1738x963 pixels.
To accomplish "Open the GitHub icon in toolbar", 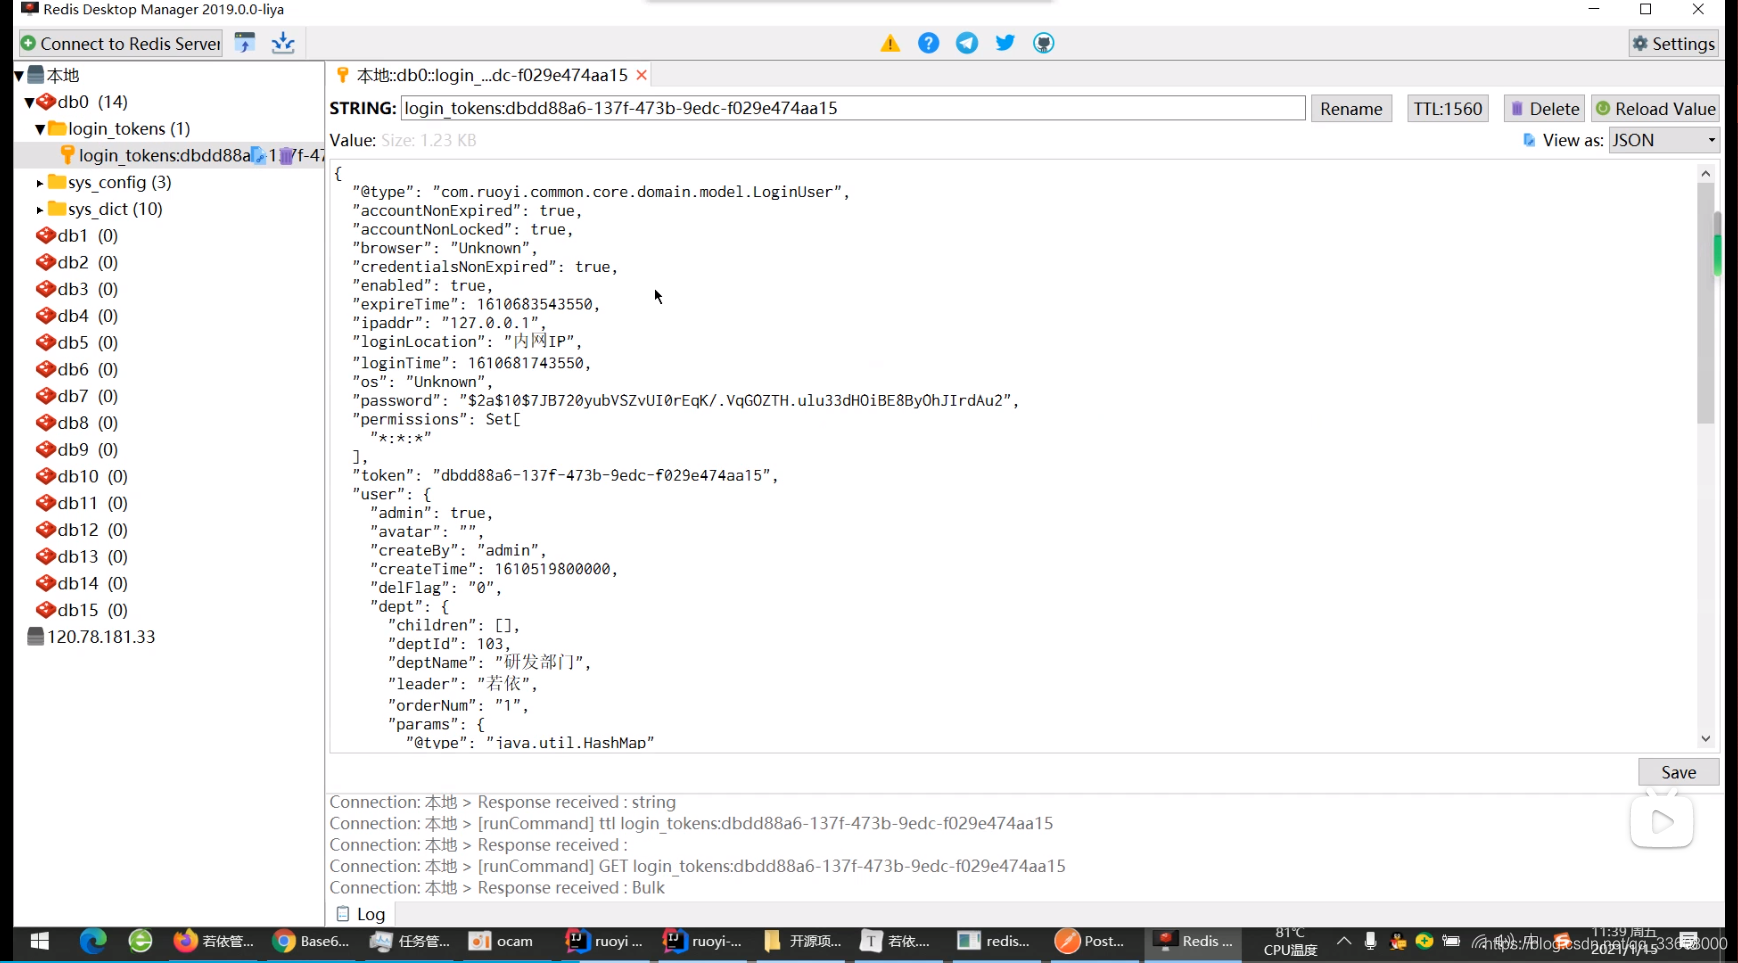I will 1044,43.
